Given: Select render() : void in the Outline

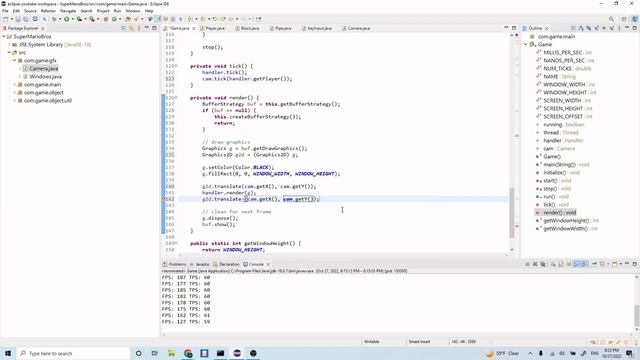Looking at the screenshot, I should coord(559,212).
